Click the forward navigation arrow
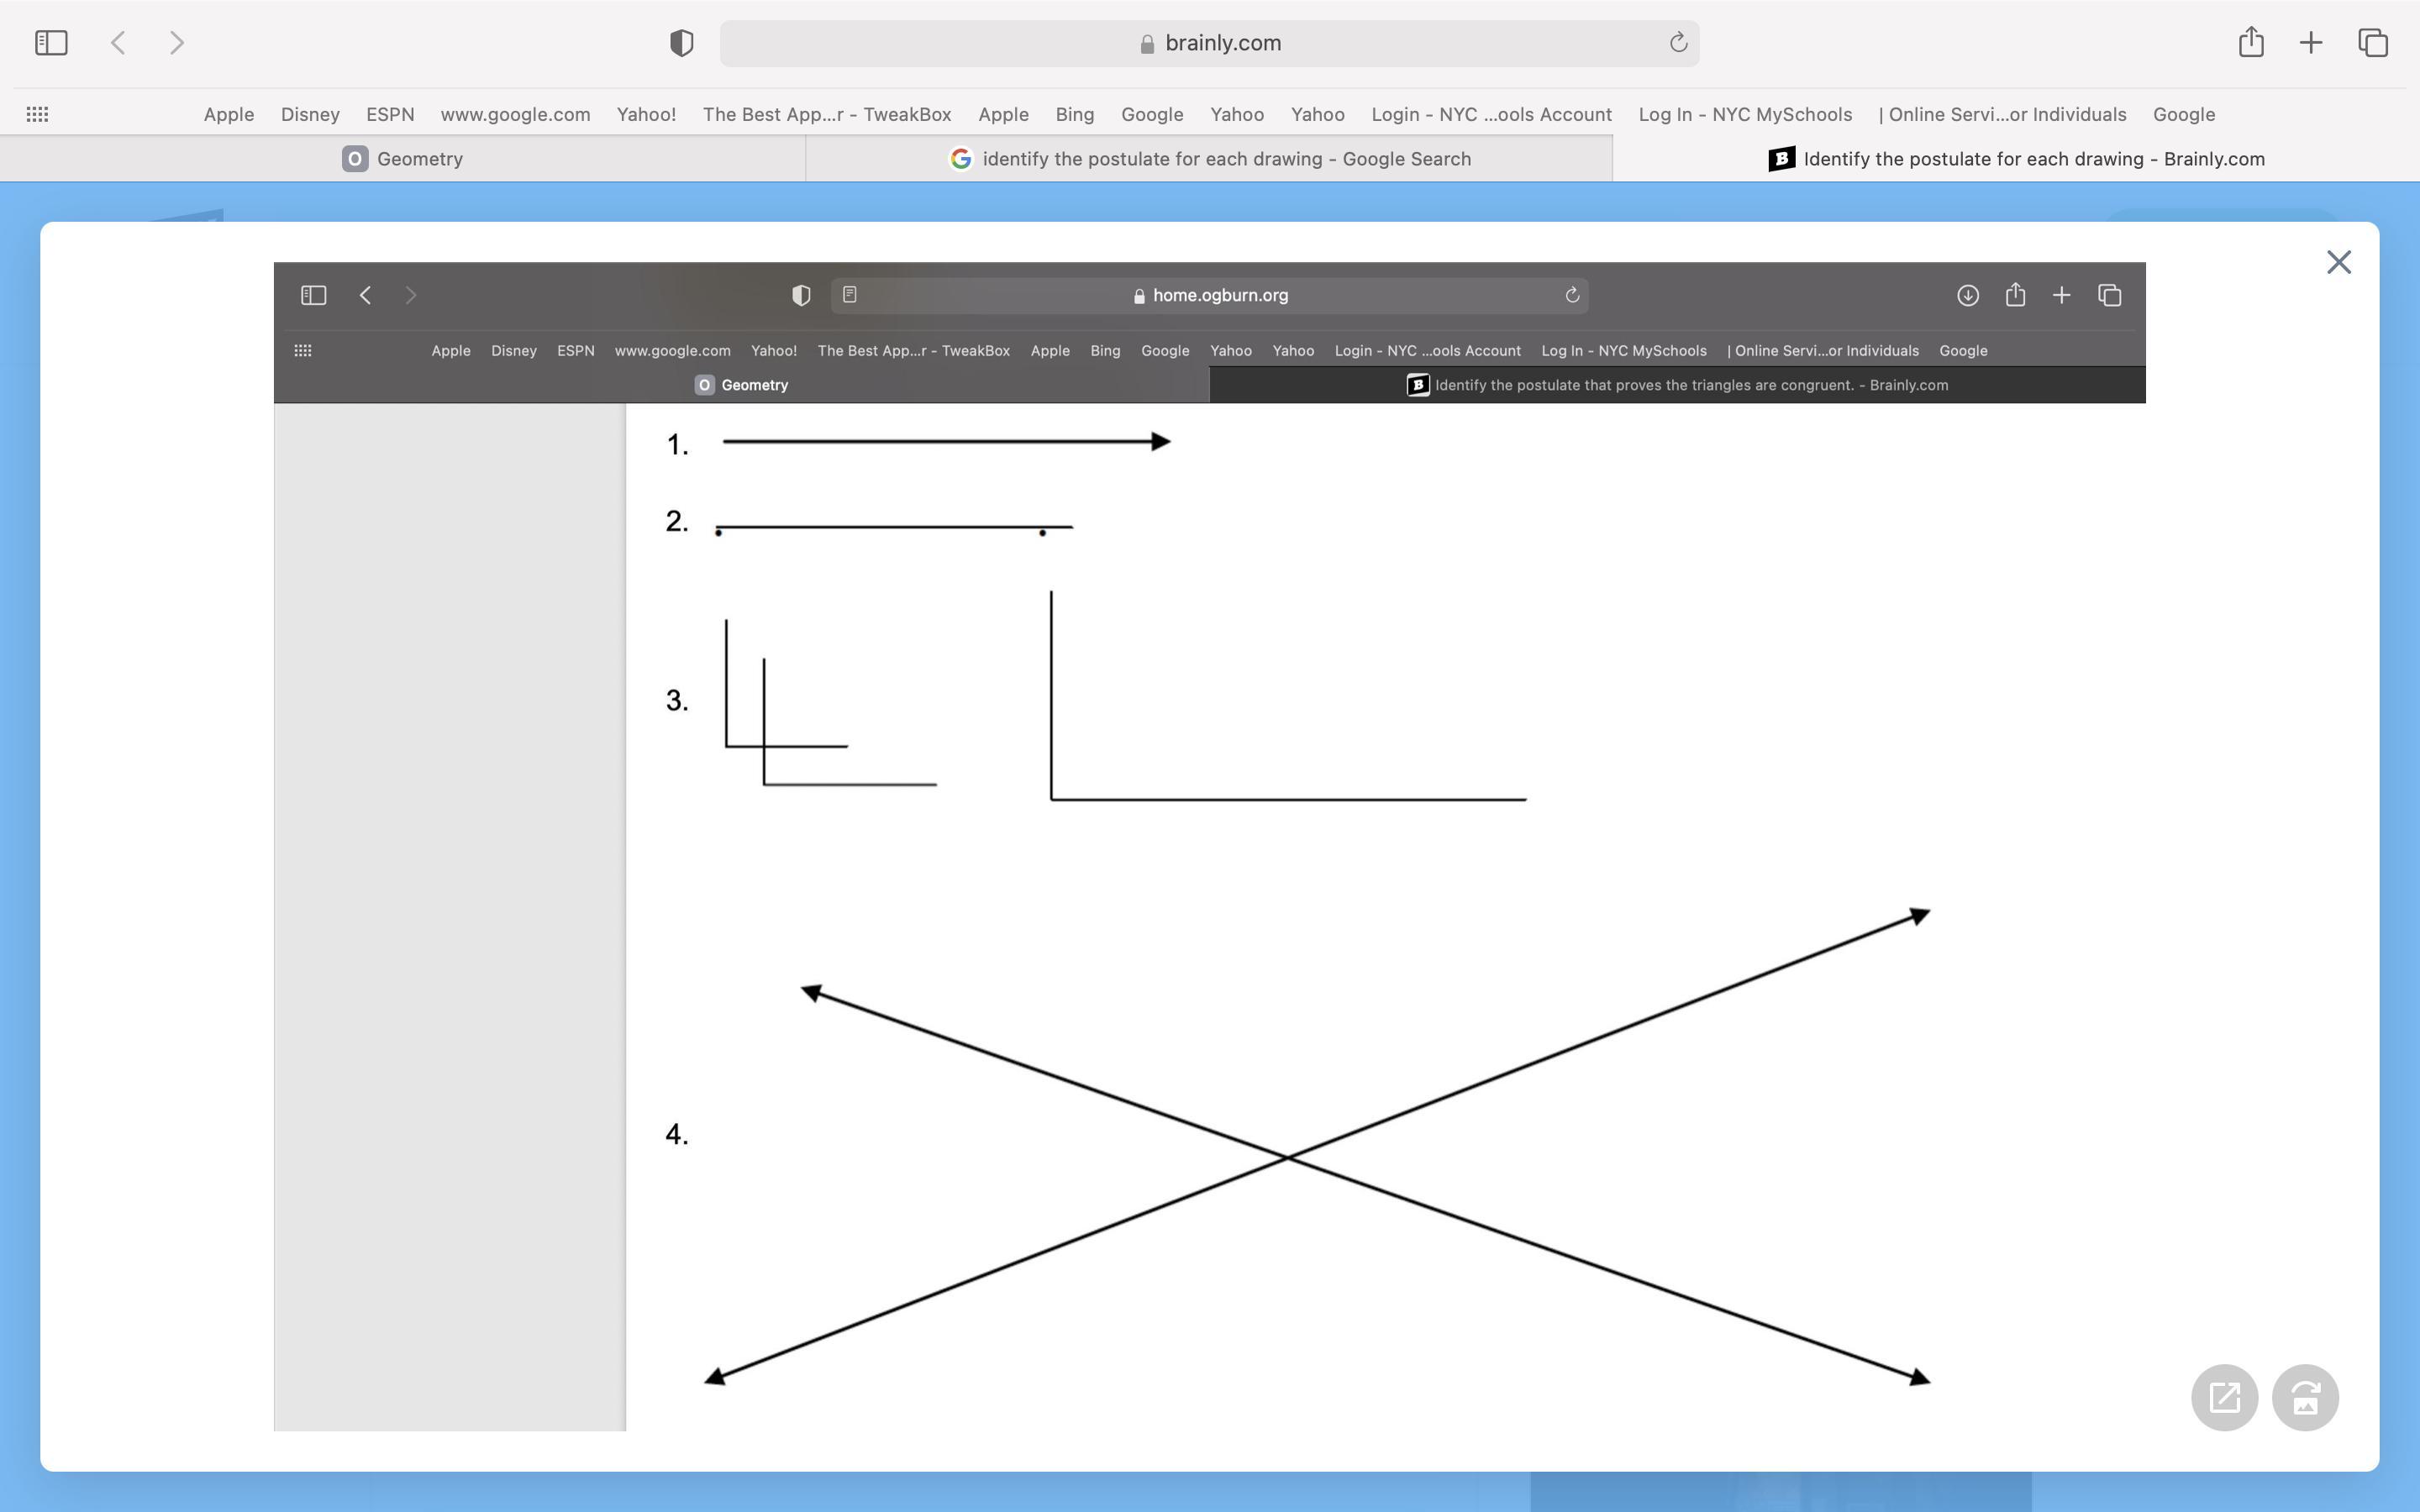Image resolution: width=2420 pixels, height=1512 pixels. (x=177, y=43)
